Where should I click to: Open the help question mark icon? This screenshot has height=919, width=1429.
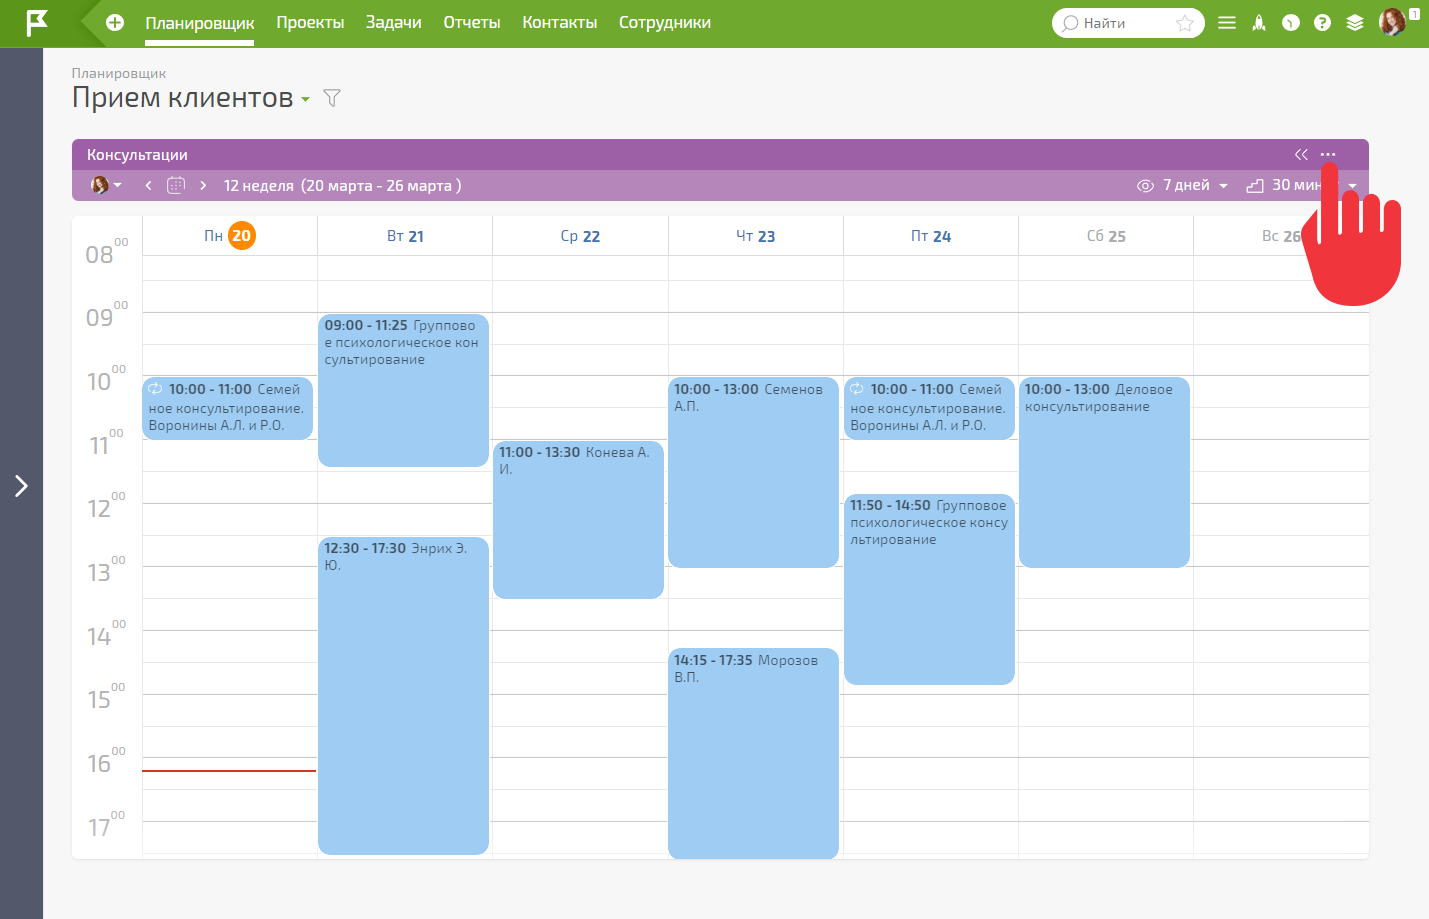pyautogui.click(x=1323, y=23)
